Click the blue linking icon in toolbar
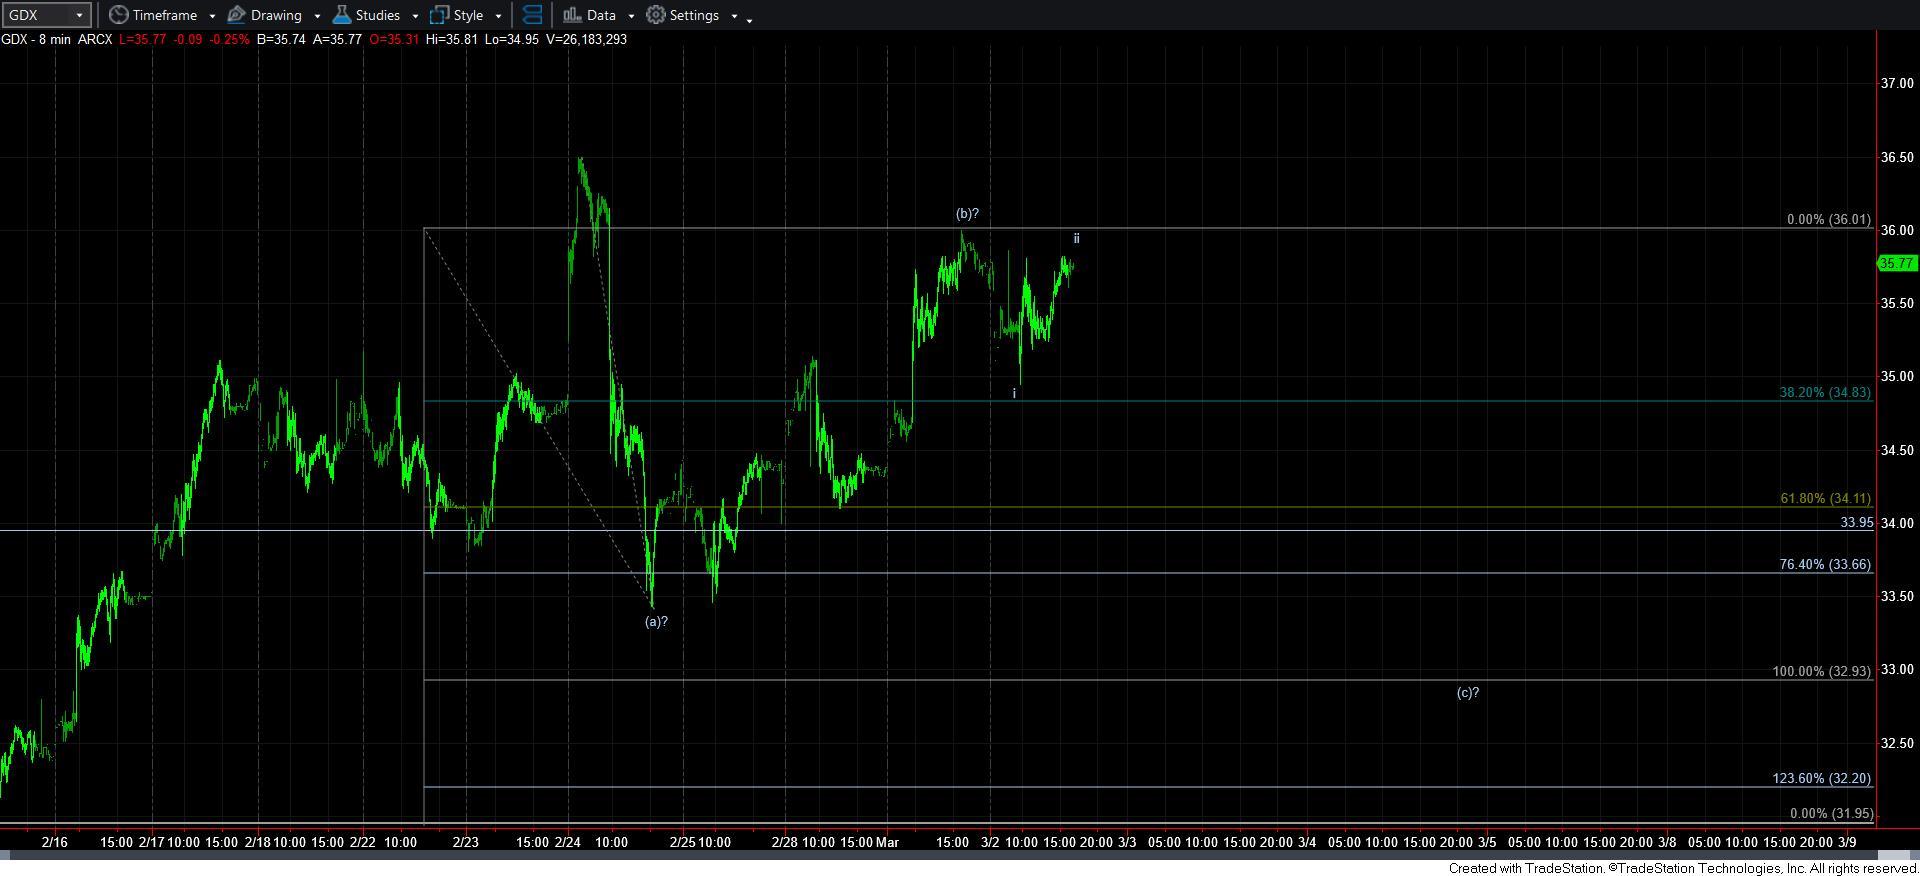Image resolution: width=1920 pixels, height=876 pixels. click(532, 15)
